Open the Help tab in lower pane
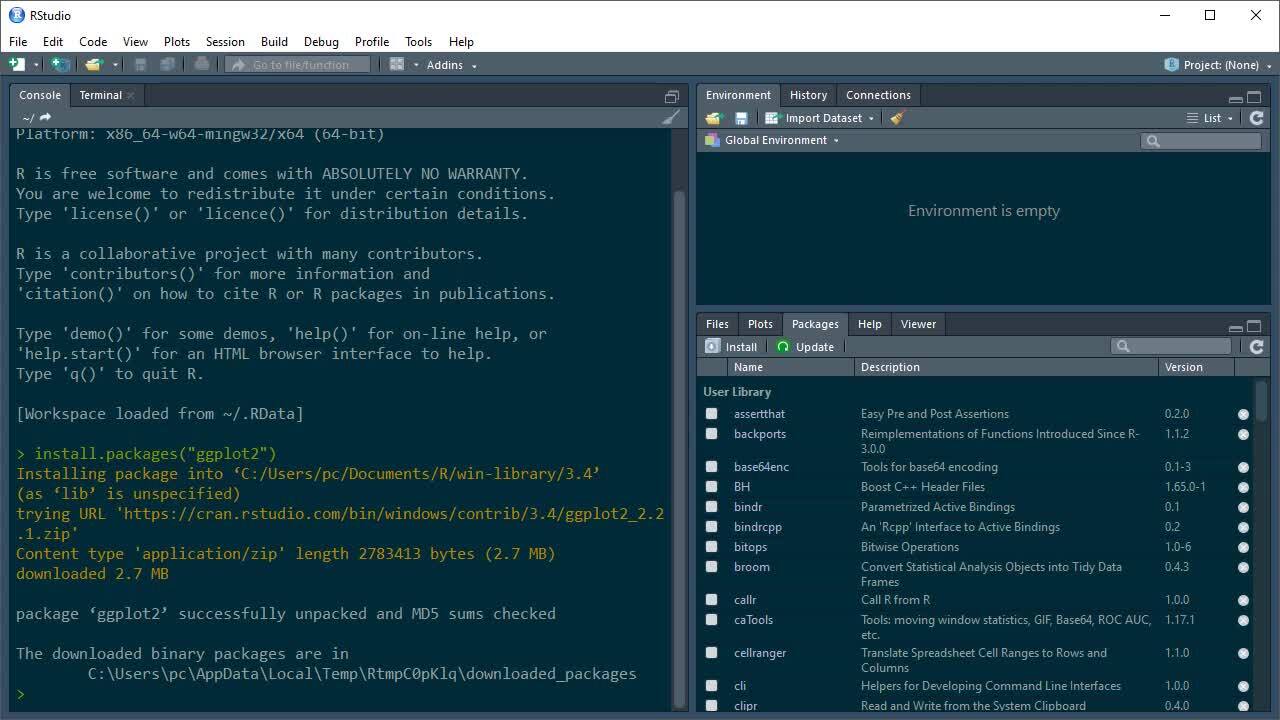 click(870, 324)
